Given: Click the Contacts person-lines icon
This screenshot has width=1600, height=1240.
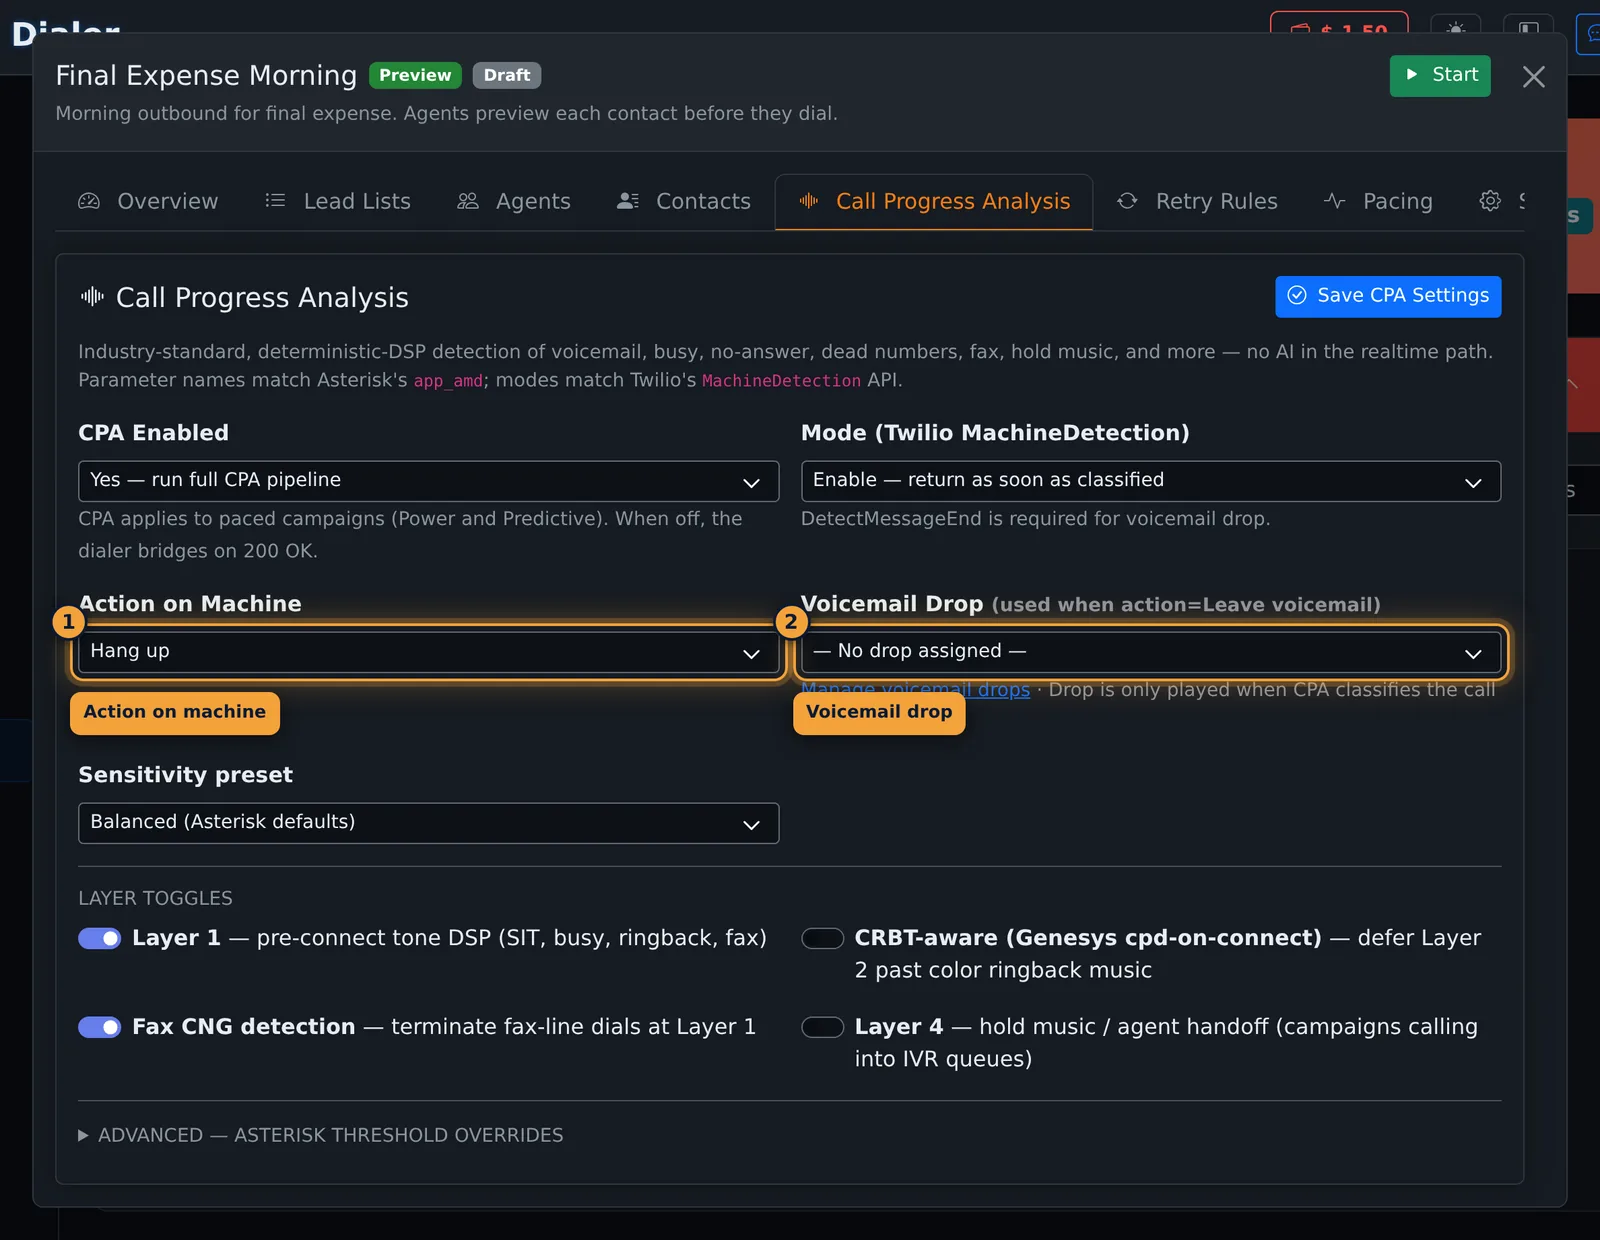Looking at the screenshot, I should (x=628, y=201).
